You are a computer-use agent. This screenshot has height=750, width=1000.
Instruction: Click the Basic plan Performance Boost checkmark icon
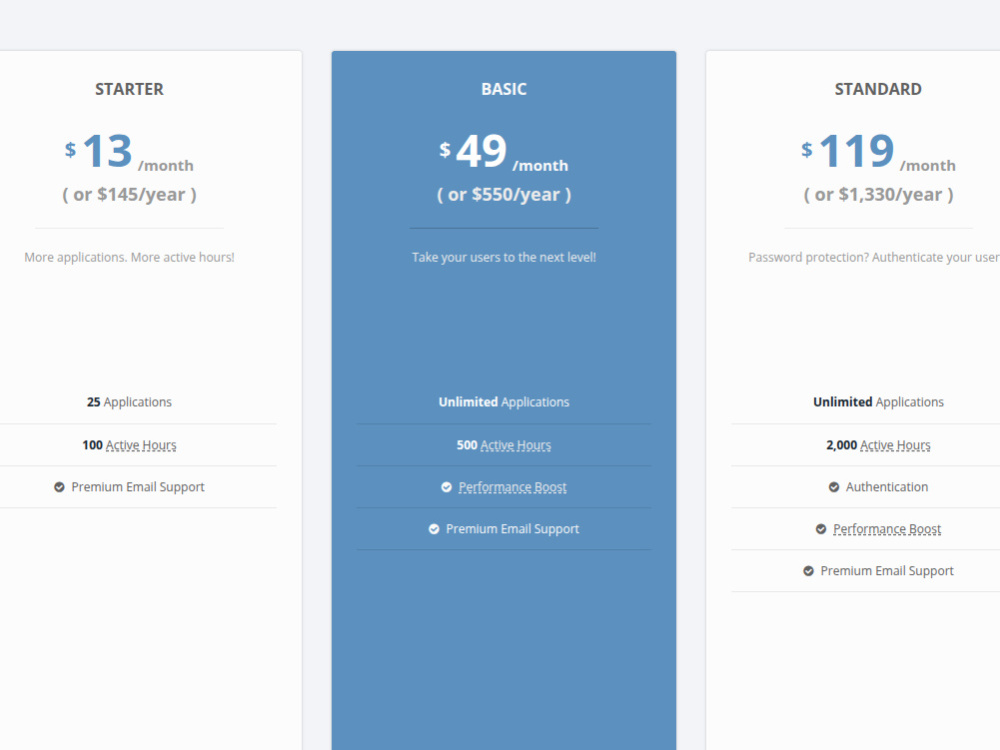[446, 487]
